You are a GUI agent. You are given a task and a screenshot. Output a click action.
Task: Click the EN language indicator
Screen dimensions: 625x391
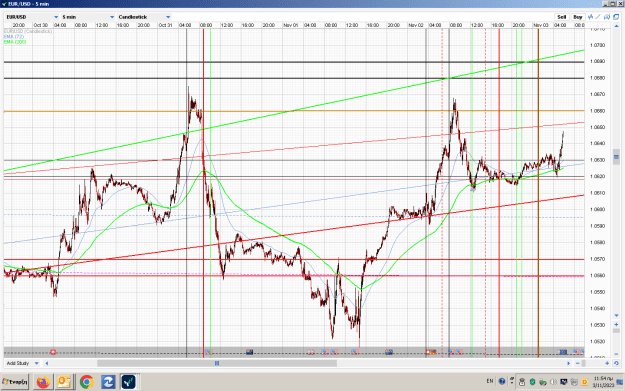490,381
